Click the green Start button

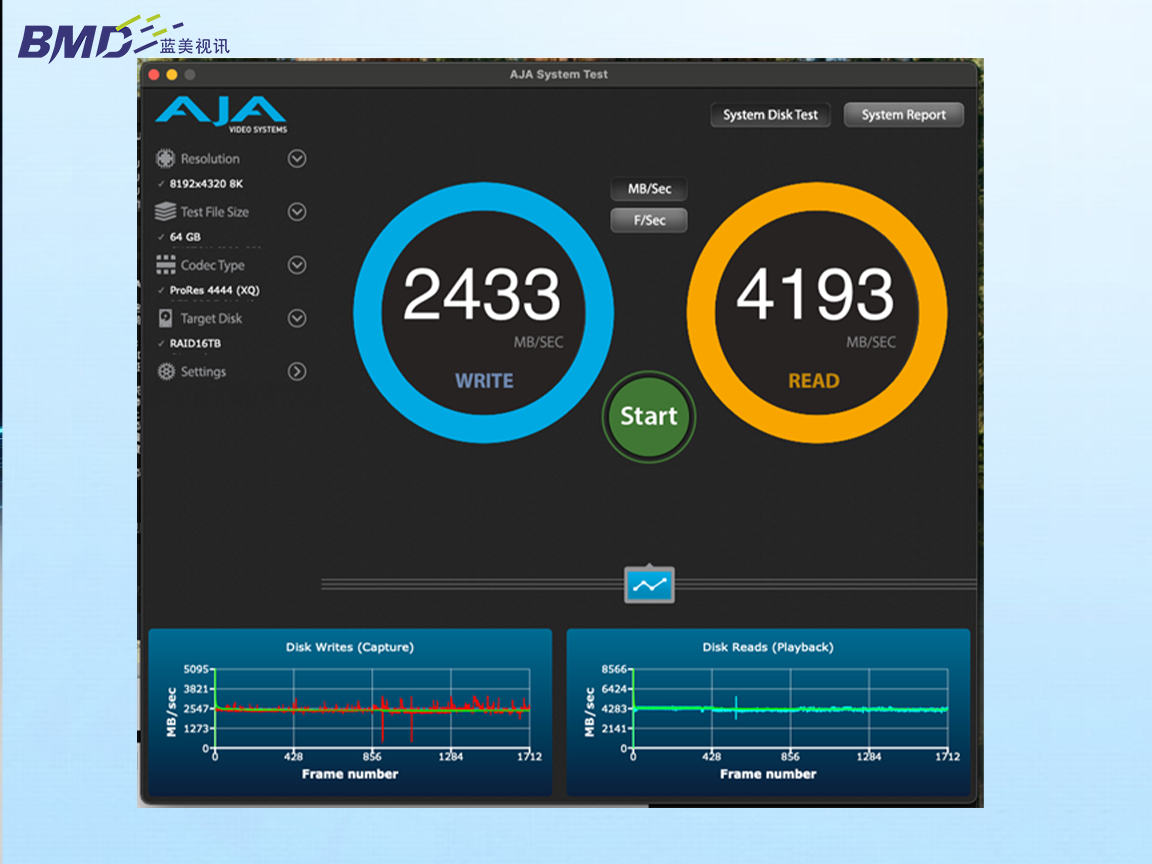[649, 417]
